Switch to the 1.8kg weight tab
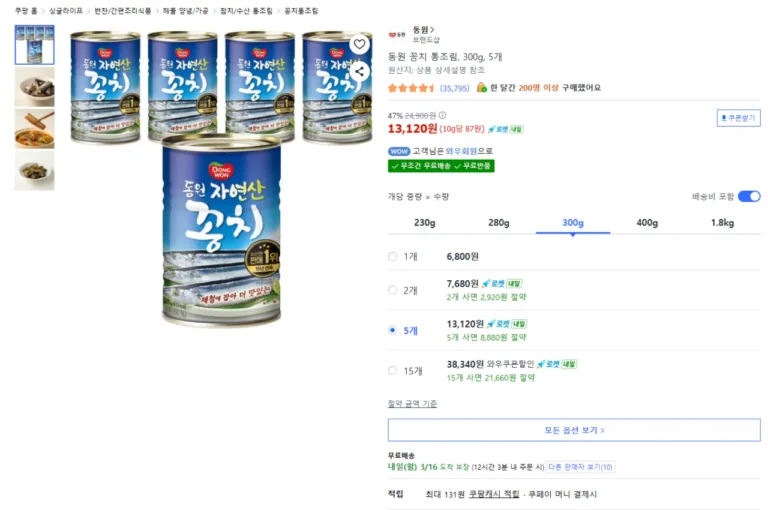The width and height of the screenshot is (768, 510). click(722, 222)
